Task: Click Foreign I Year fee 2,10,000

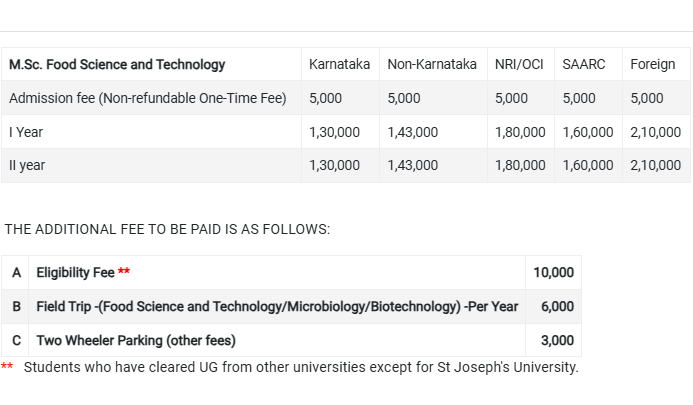Action: click(x=655, y=132)
